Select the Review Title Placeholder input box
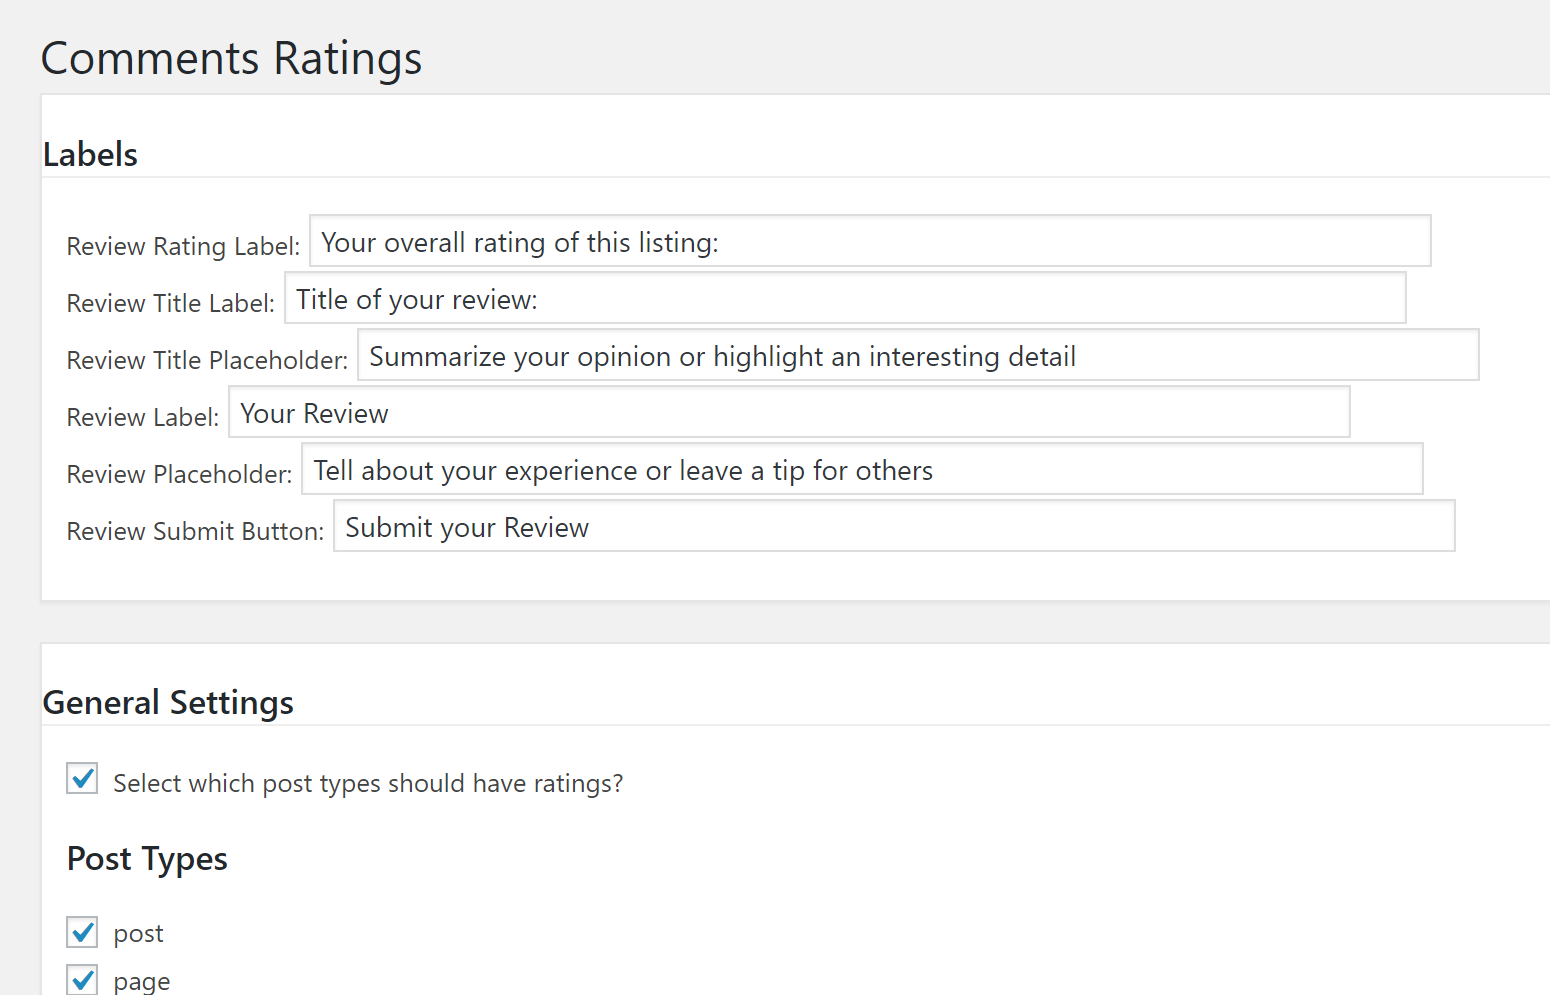This screenshot has width=1550, height=995. [x=918, y=355]
